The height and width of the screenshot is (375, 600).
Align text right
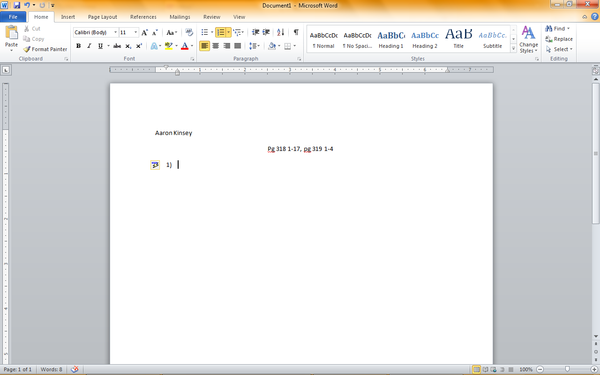[x=227, y=46]
